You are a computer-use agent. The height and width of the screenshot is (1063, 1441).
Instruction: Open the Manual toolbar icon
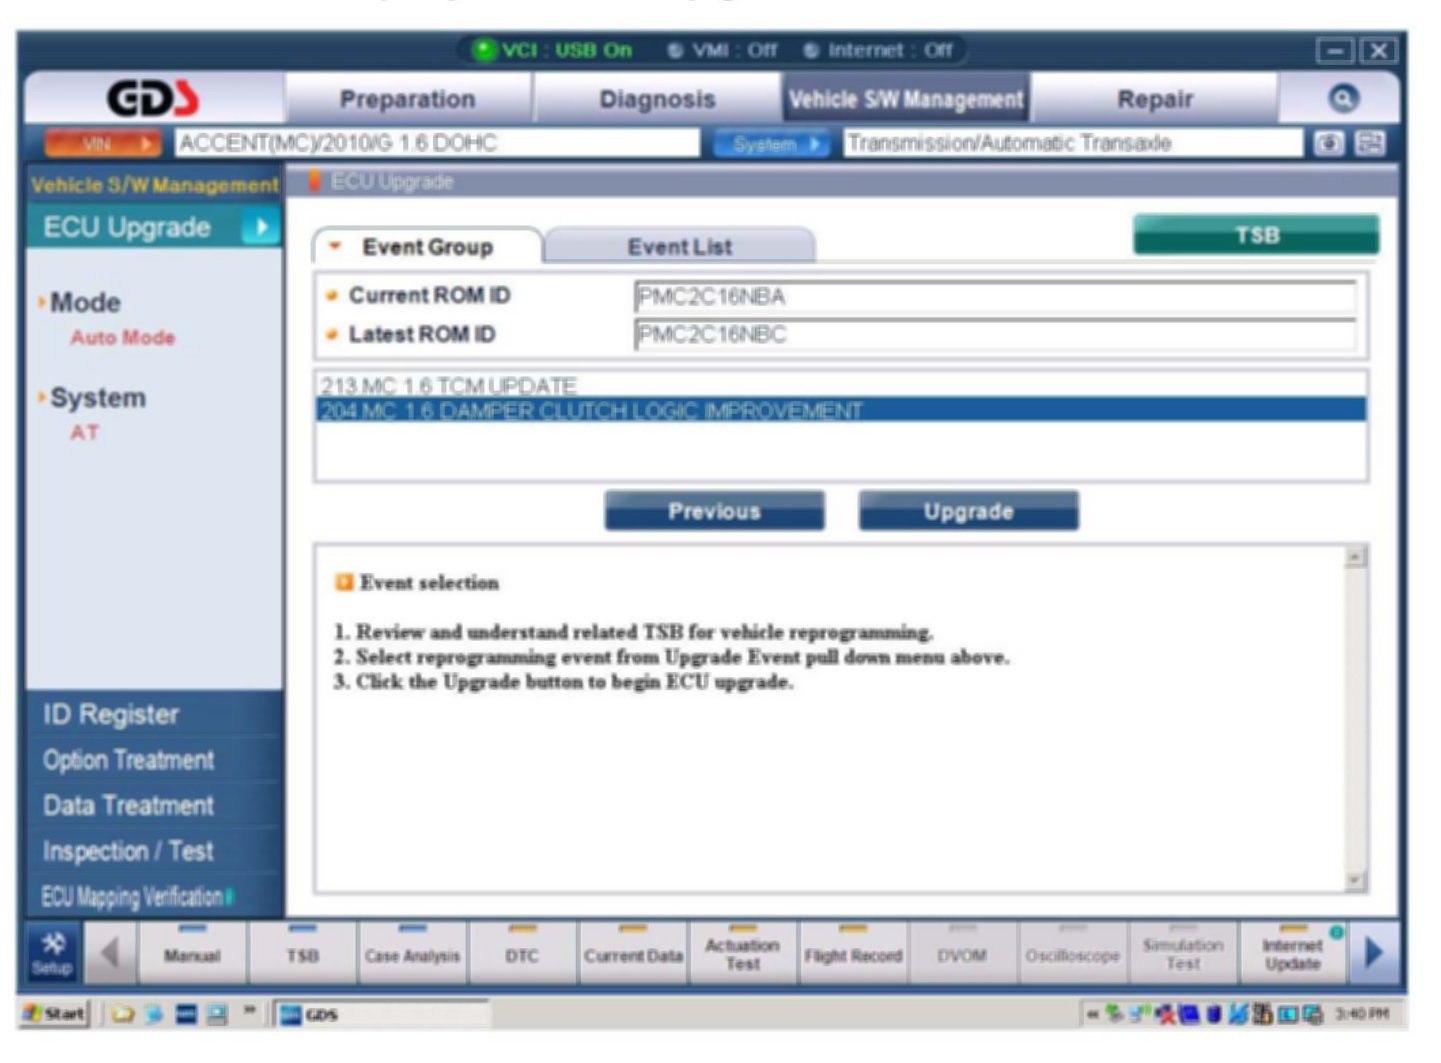[x=192, y=954]
